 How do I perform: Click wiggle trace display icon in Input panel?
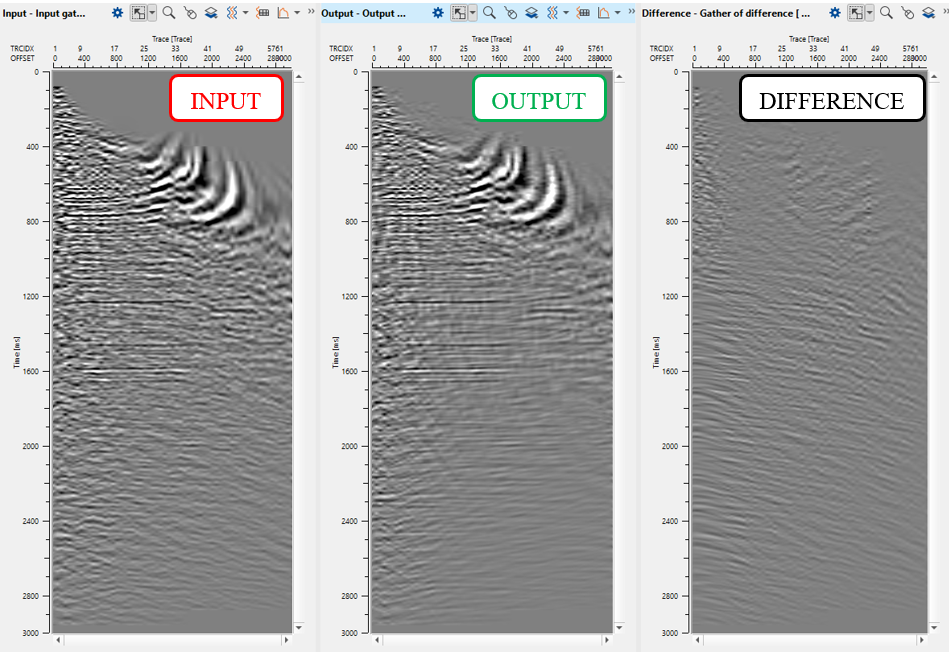pyautogui.click(x=231, y=13)
